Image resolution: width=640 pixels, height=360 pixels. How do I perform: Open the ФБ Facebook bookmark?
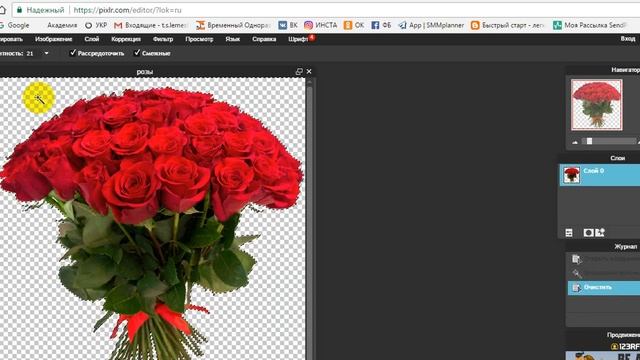(x=381, y=25)
